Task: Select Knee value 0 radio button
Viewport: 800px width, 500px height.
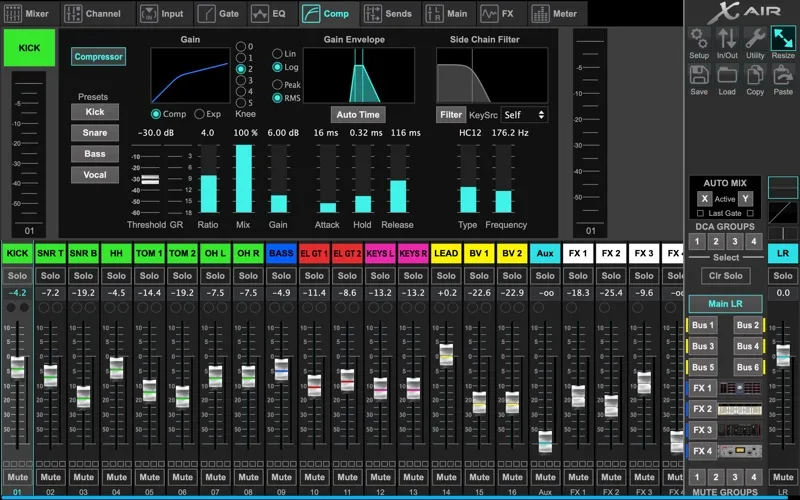Action: tap(241, 46)
